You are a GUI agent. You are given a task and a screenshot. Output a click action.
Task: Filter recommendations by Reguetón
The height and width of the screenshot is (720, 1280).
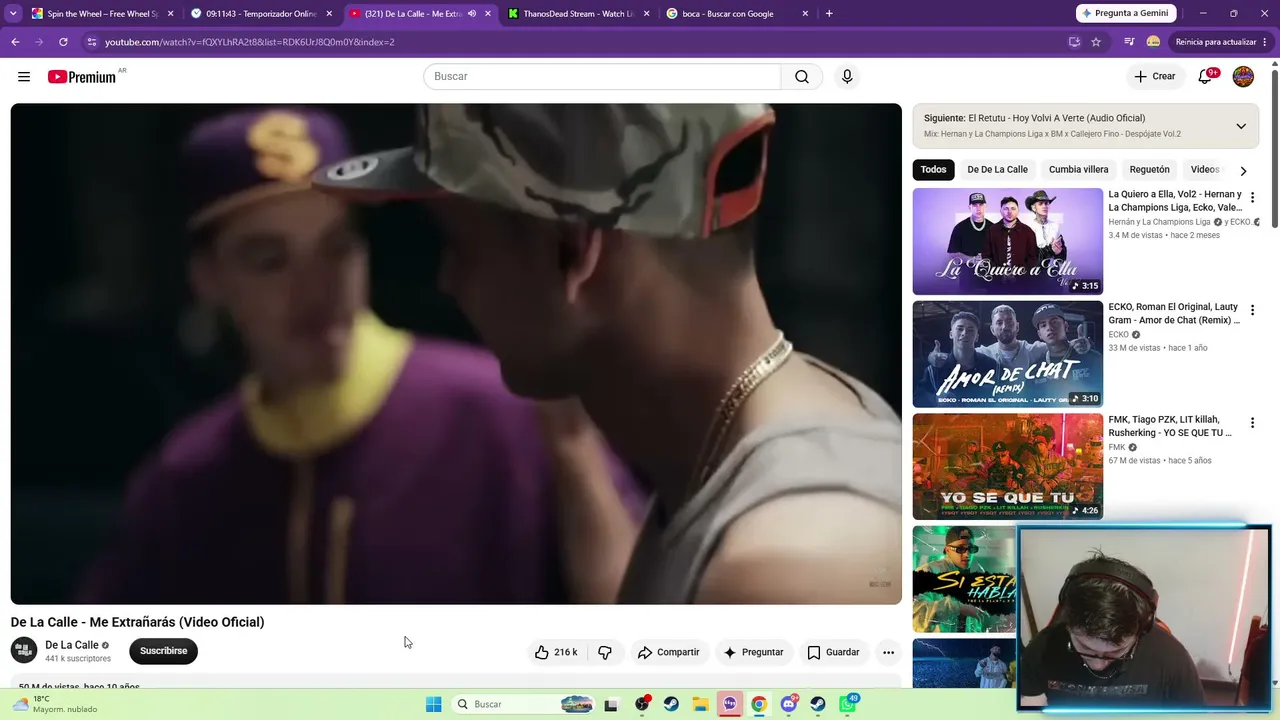(1149, 170)
